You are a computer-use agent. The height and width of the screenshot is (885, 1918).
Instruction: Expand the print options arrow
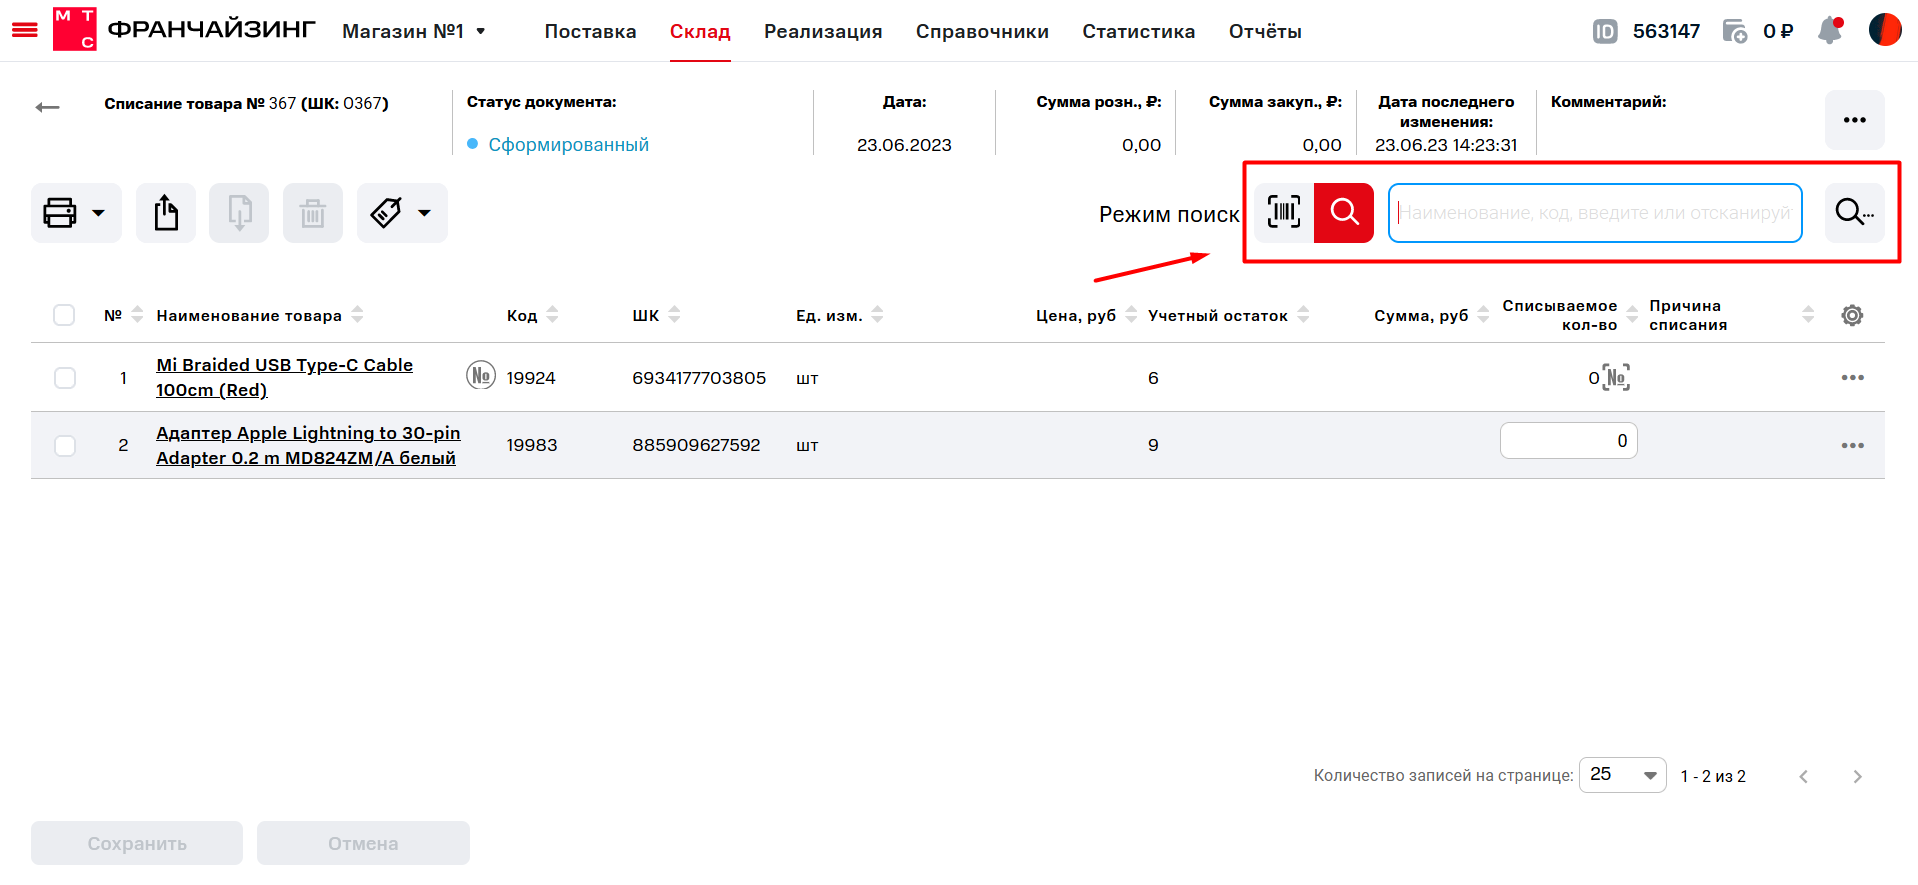[x=98, y=213]
